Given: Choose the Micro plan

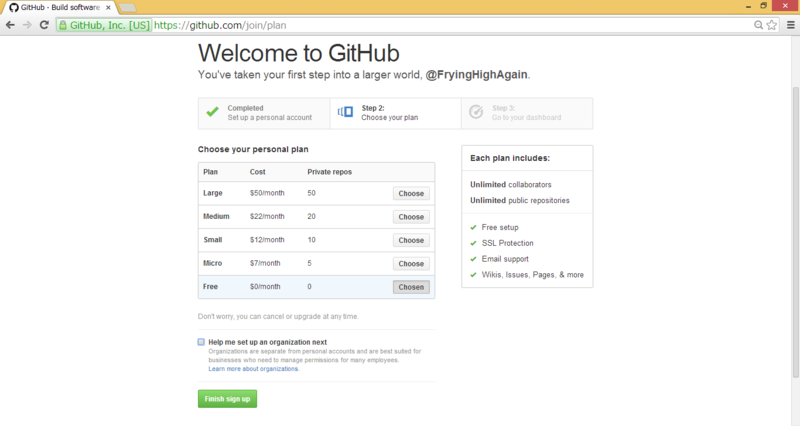Looking at the screenshot, I should pyautogui.click(x=411, y=264).
